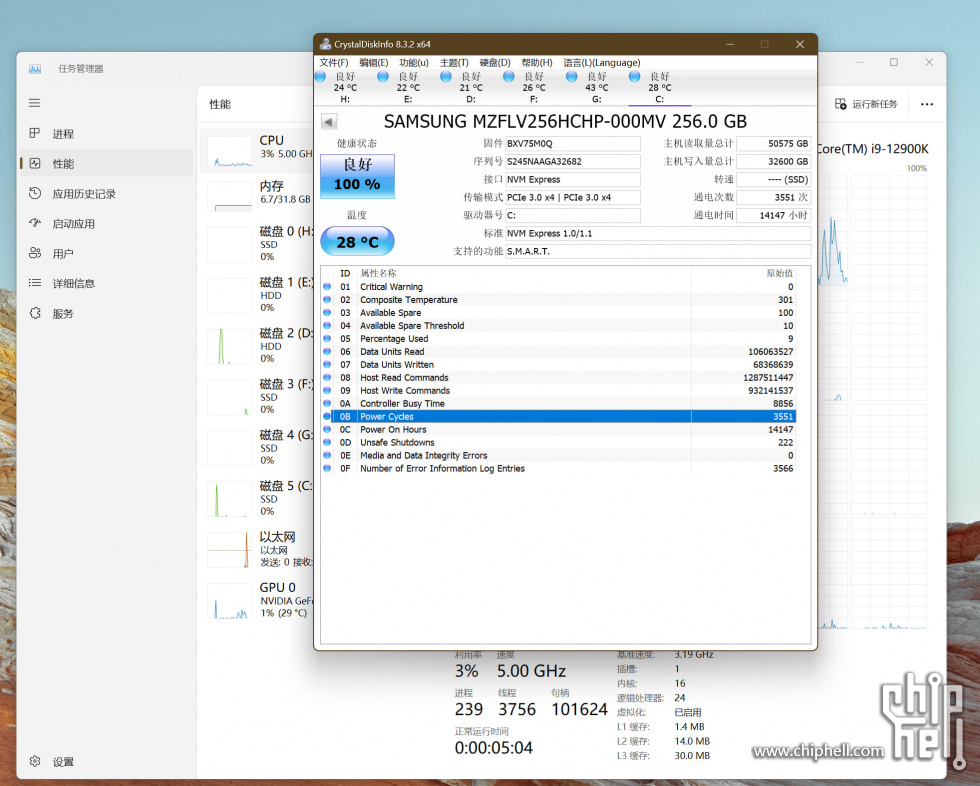Toggle Task Manager hamburger navigation menu
Image resolution: width=980 pixels, height=786 pixels.
pos(34,103)
